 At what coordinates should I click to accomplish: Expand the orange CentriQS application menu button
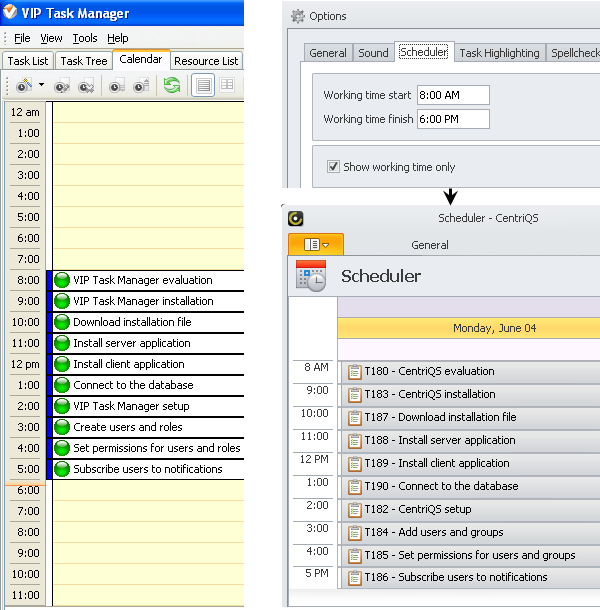(x=315, y=244)
